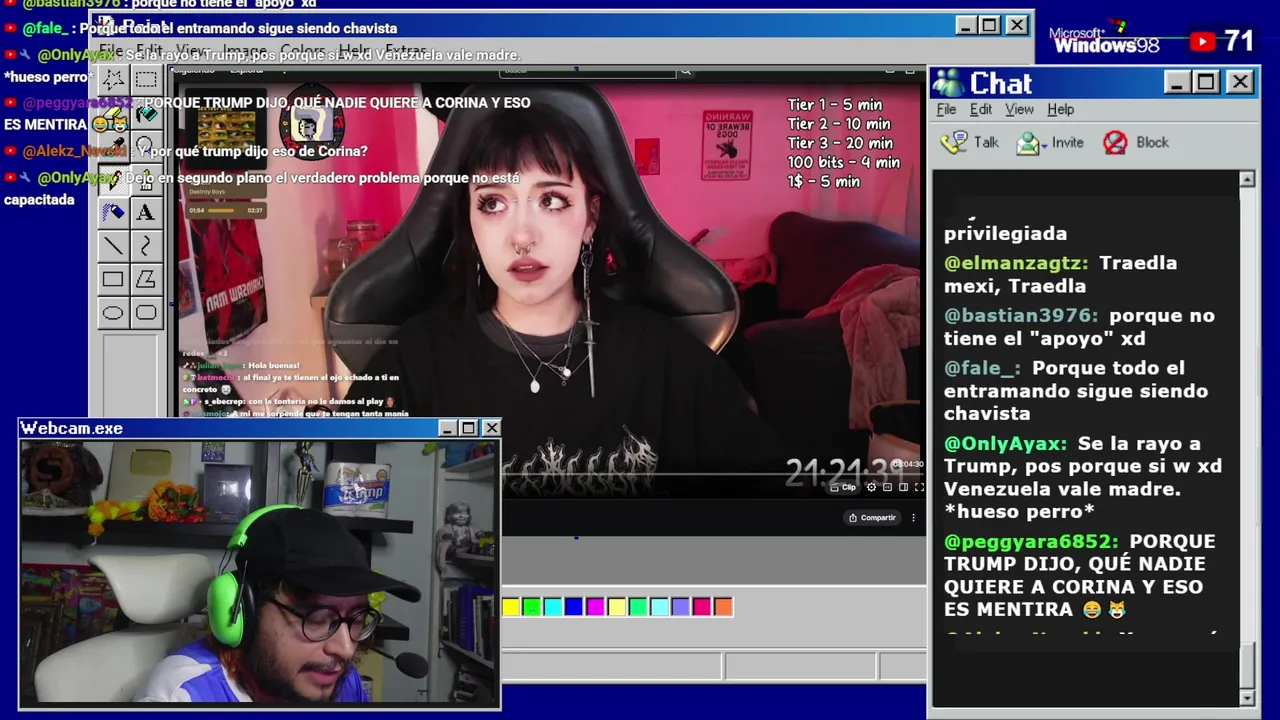Click username @elmanzagtz in Chat
The image size is (1280, 720).
(x=1016, y=263)
